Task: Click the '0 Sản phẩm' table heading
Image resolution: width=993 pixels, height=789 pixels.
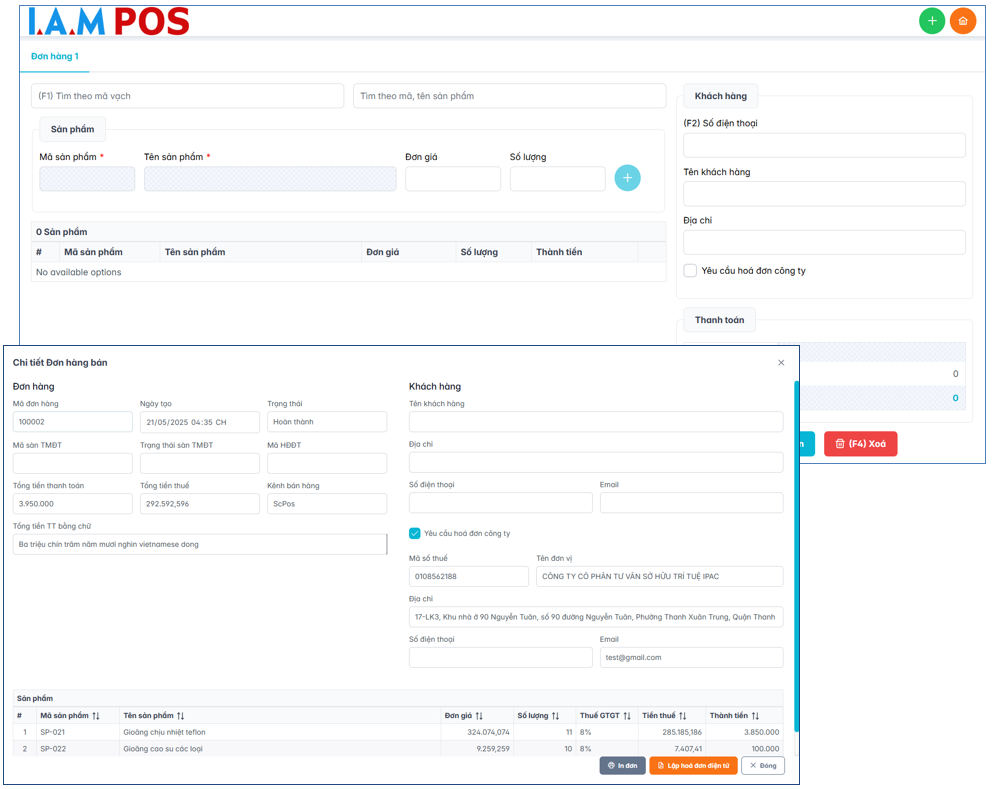Action: [61, 232]
